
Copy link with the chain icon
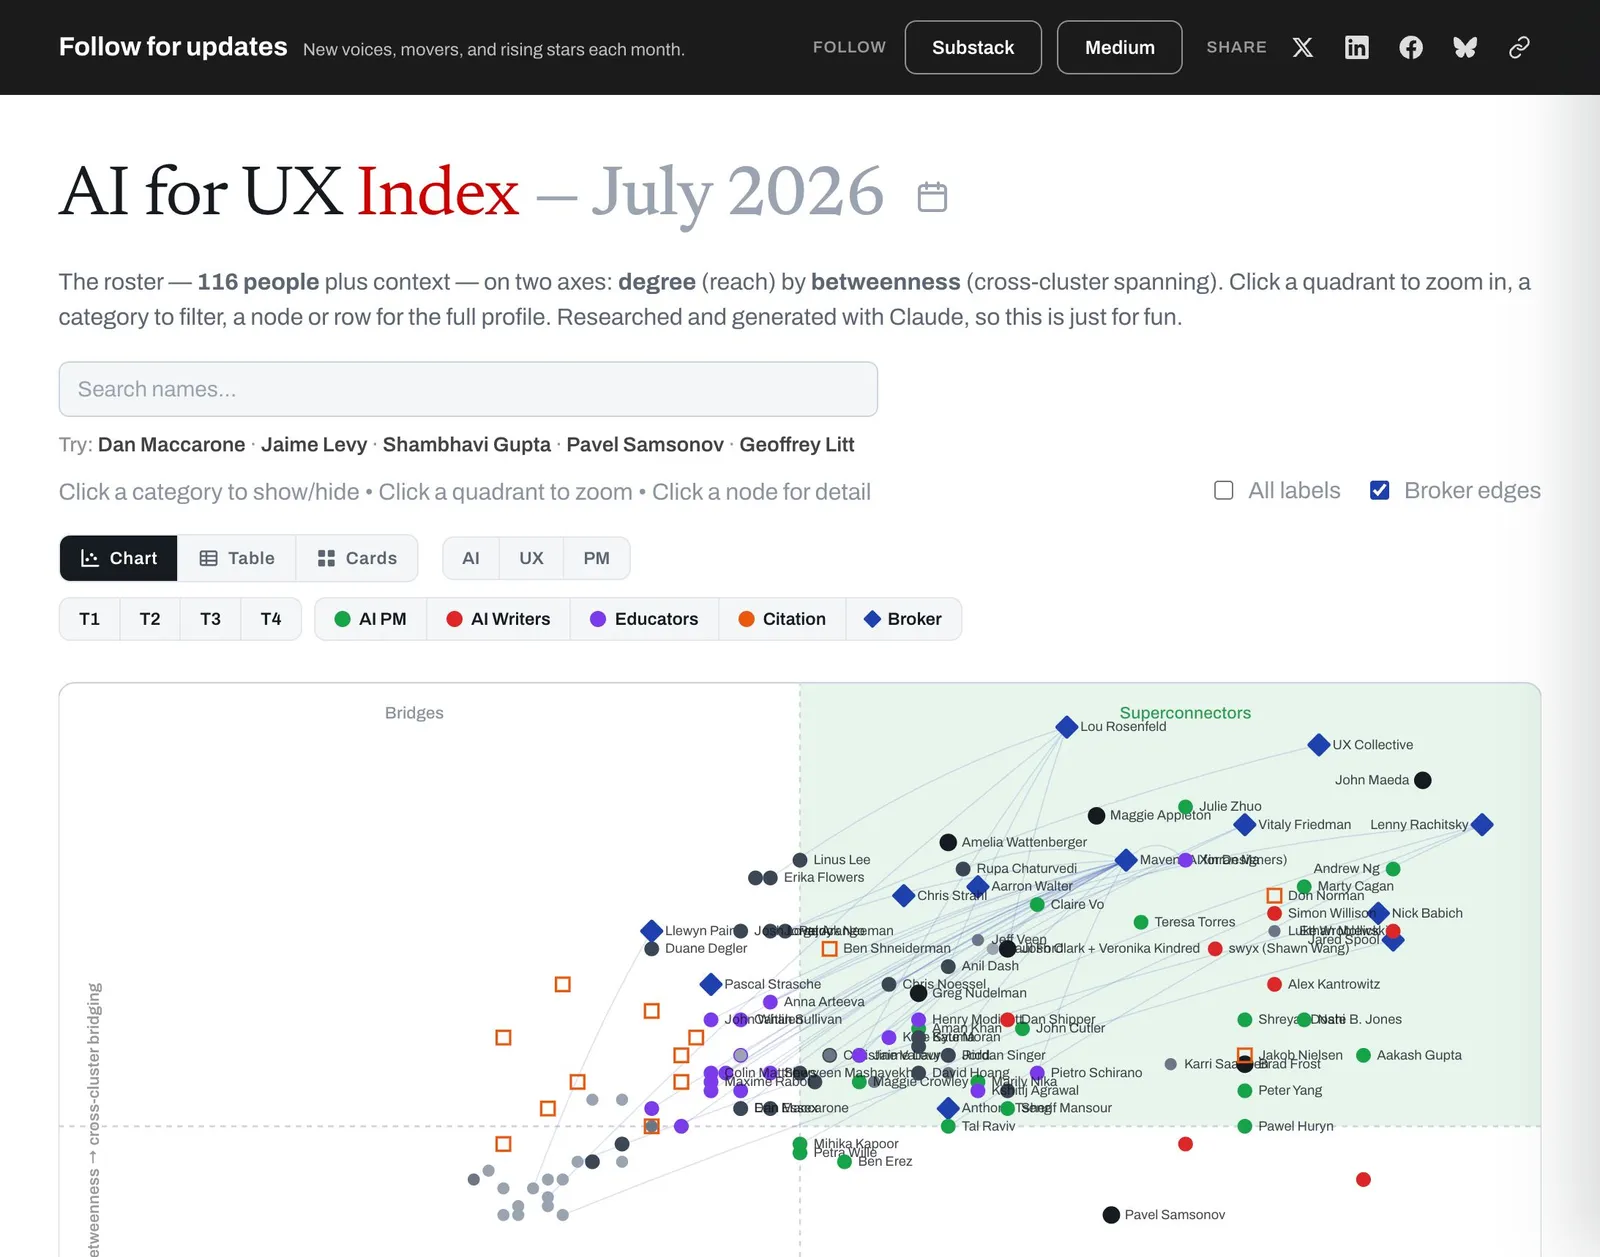(x=1519, y=47)
